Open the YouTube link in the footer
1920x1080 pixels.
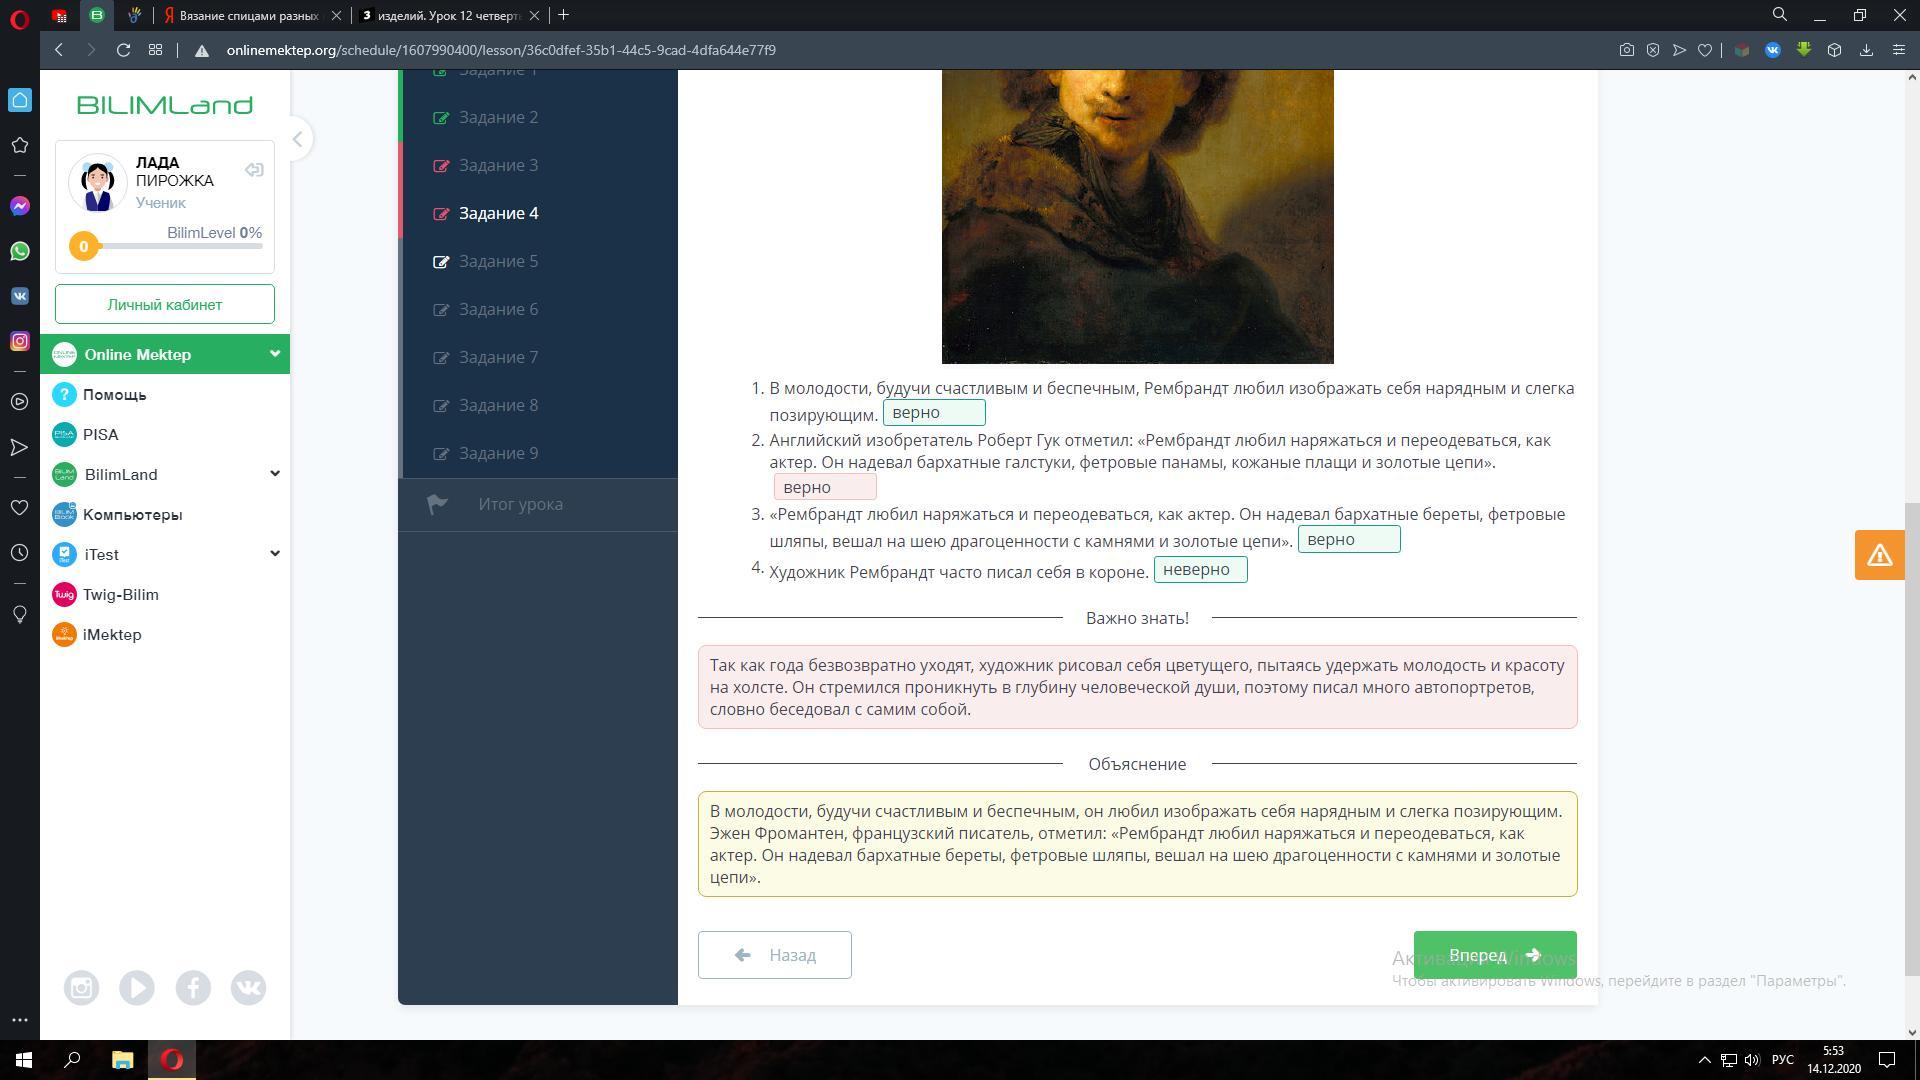(x=137, y=988)
